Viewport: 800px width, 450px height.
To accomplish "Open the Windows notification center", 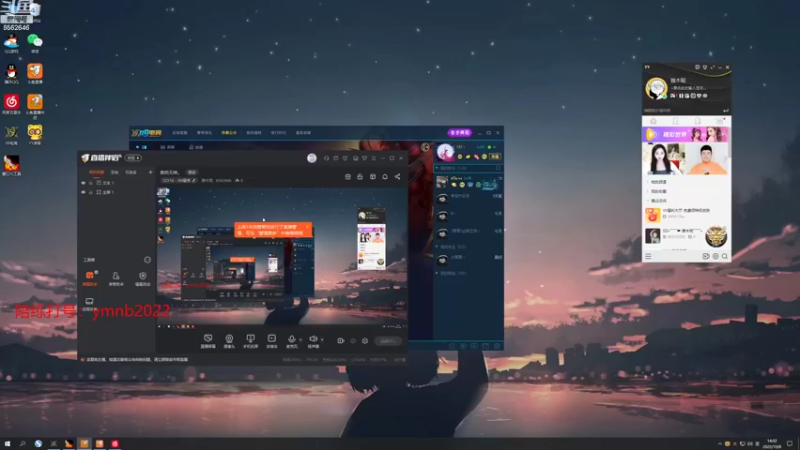I will pyautogui.click(x=790, y=444).
